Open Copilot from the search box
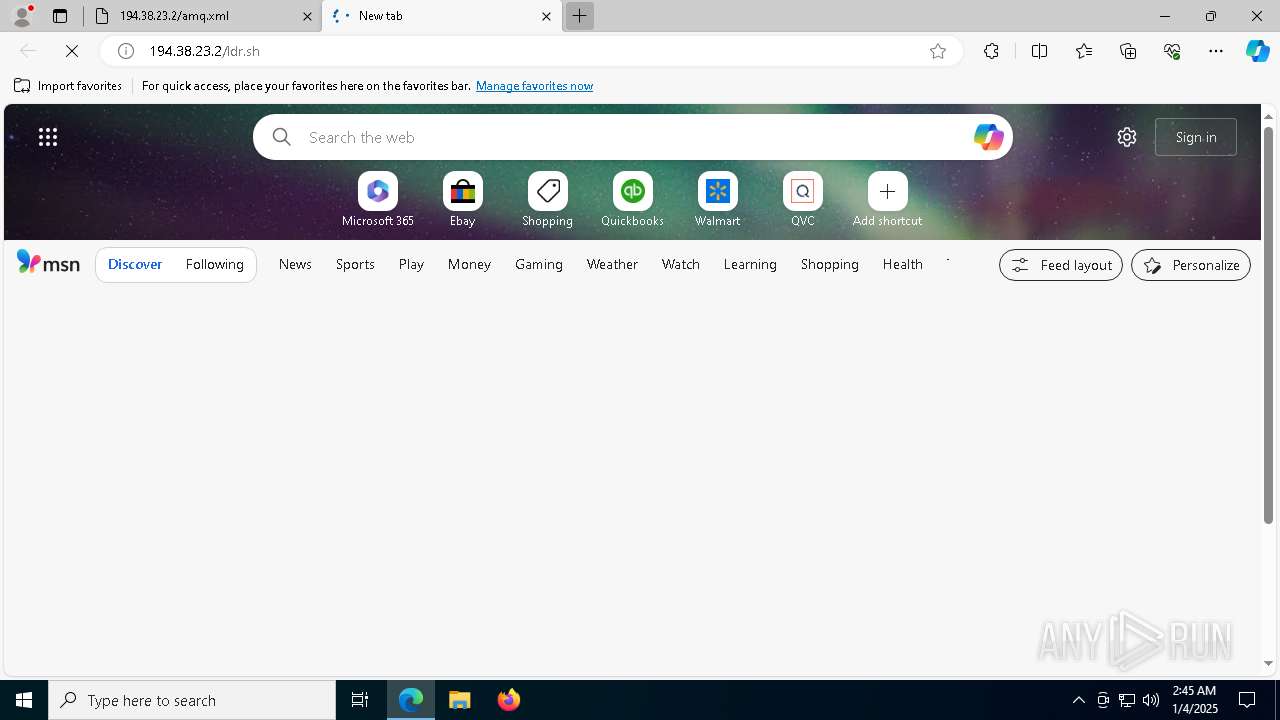 988,137
